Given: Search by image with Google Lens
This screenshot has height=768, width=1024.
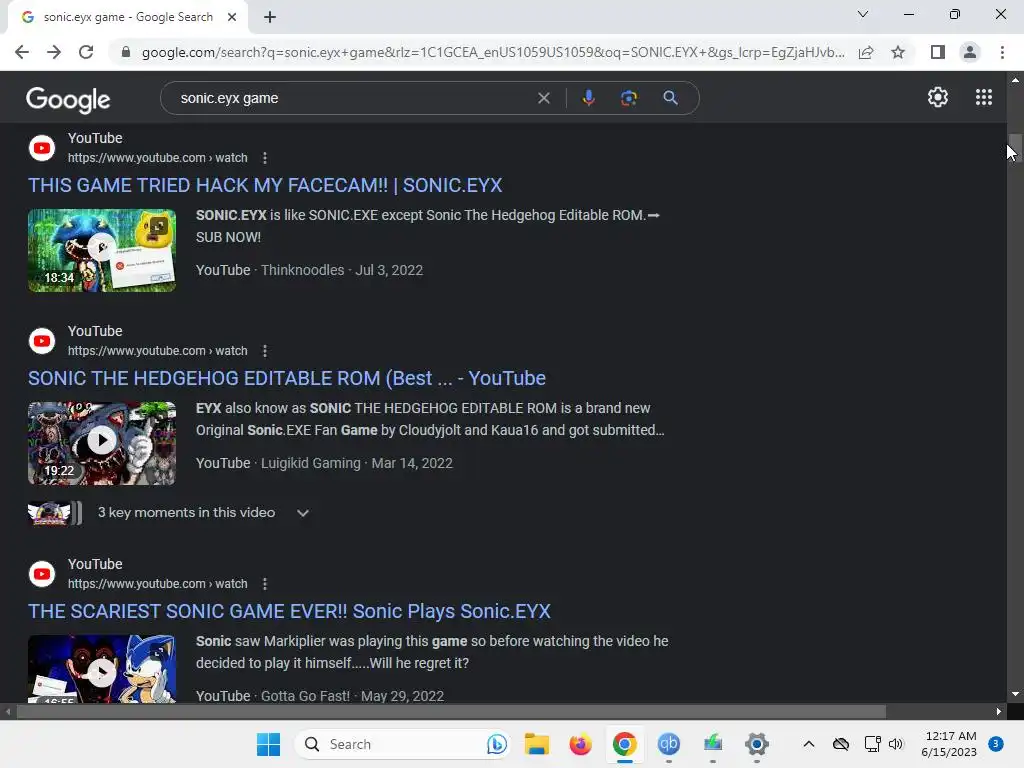Looking at the screenshot, I should click(x=629, y=98).
